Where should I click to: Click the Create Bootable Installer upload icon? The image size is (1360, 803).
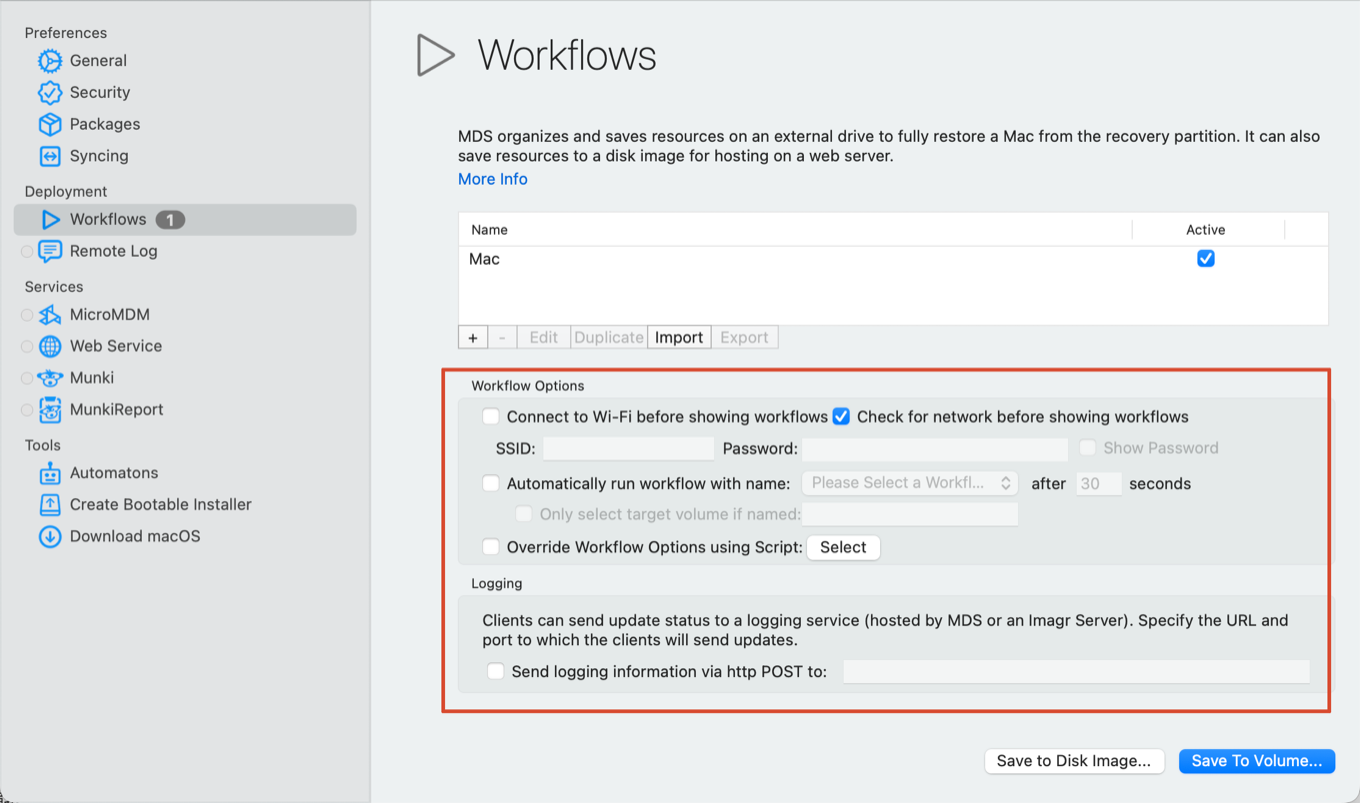pos(50,505)
